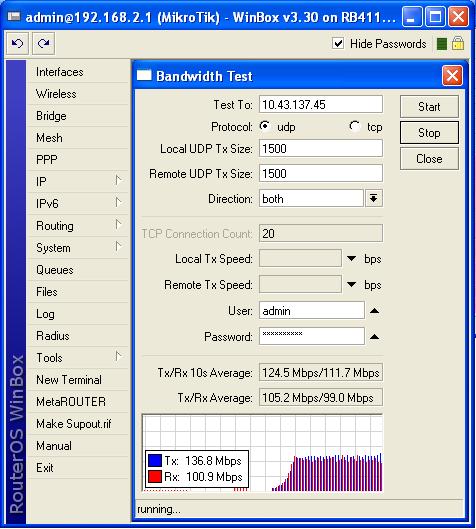Image resolution: width=476 pixels, height=529 pixels.
Task: Click the redo arrow toolbar icon
Action: click(x=44, y=44)
